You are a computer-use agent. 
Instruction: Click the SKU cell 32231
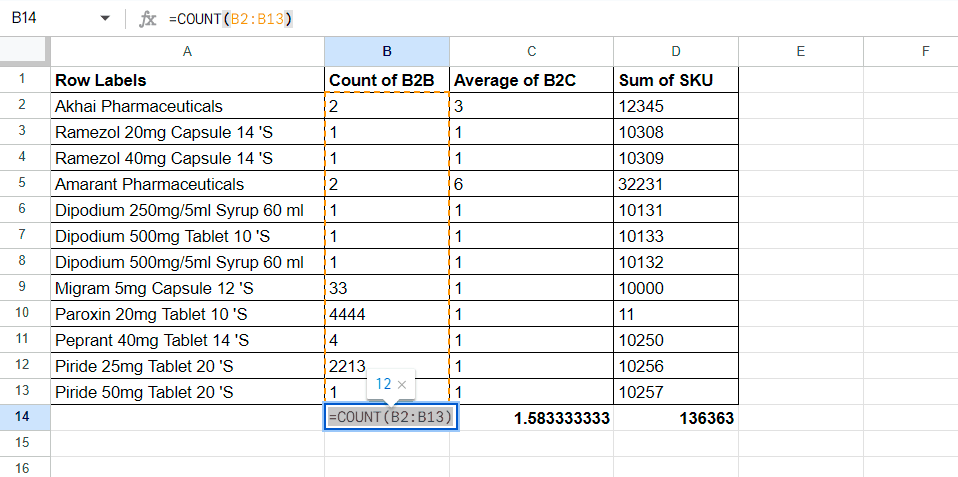[x=676, y=184]
